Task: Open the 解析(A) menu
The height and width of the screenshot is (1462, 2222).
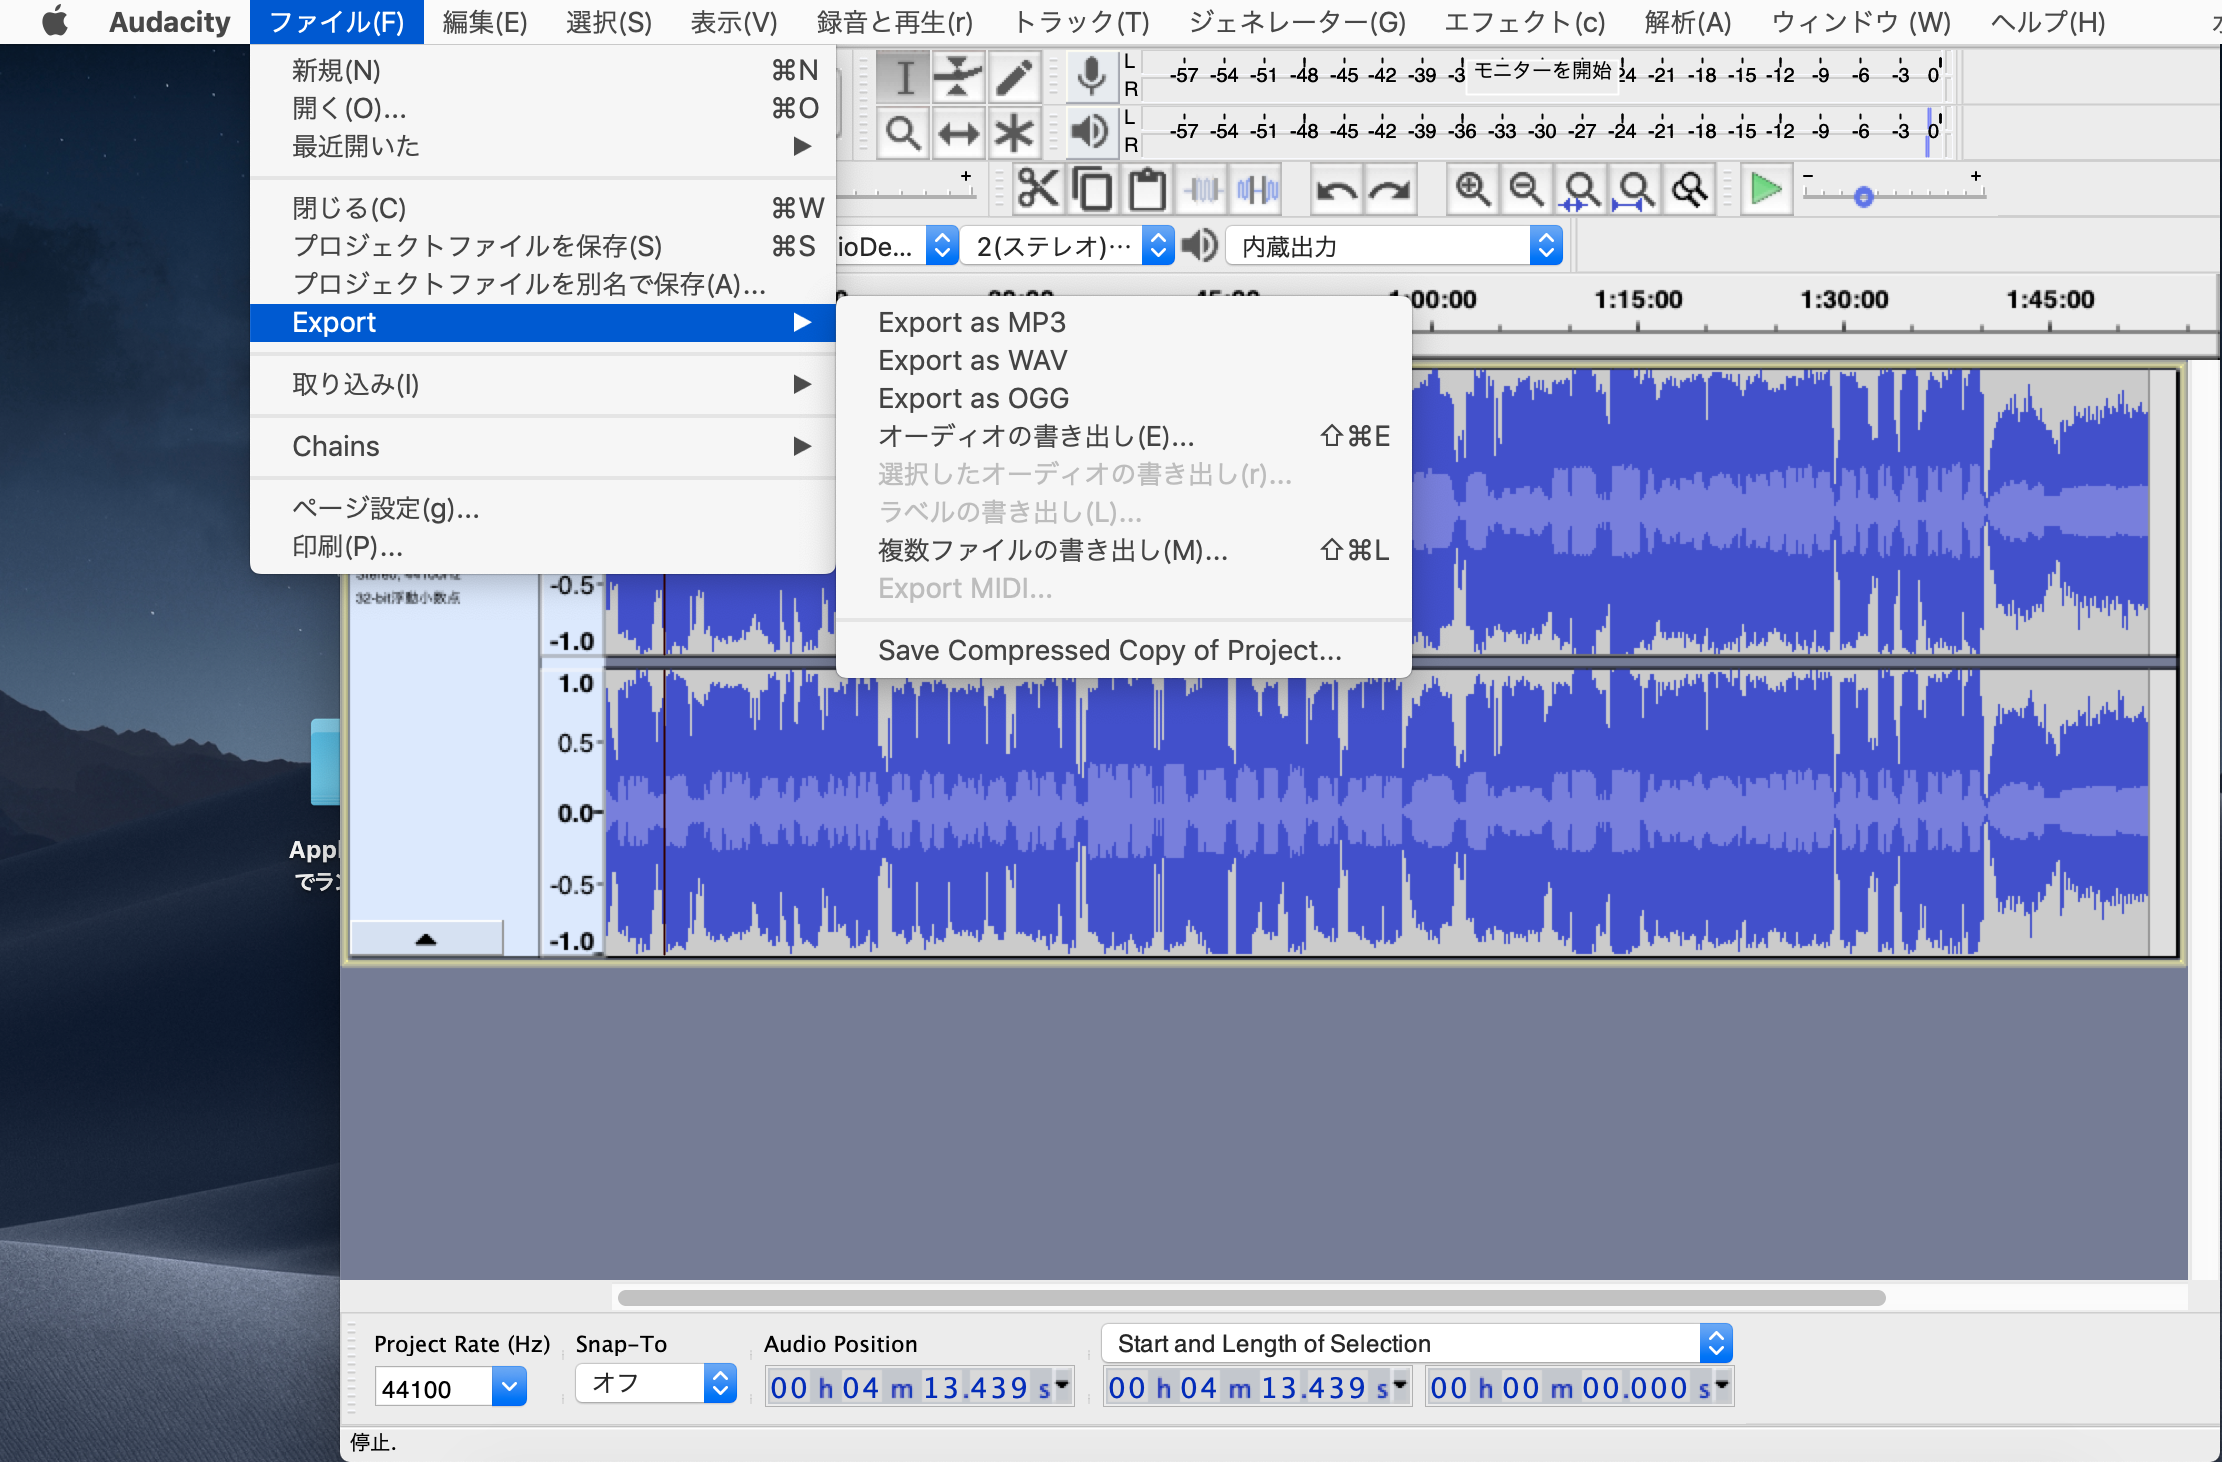Action: point(1688,21)
